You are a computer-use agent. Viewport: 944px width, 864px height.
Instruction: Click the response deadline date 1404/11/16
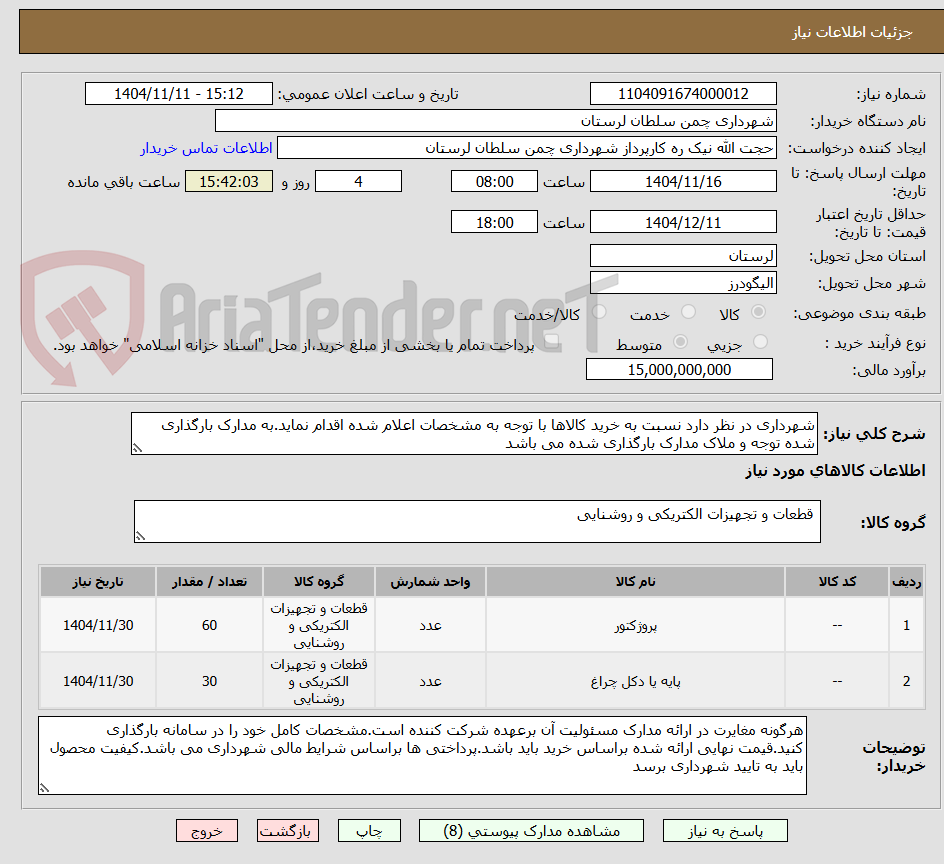(683, 181)
